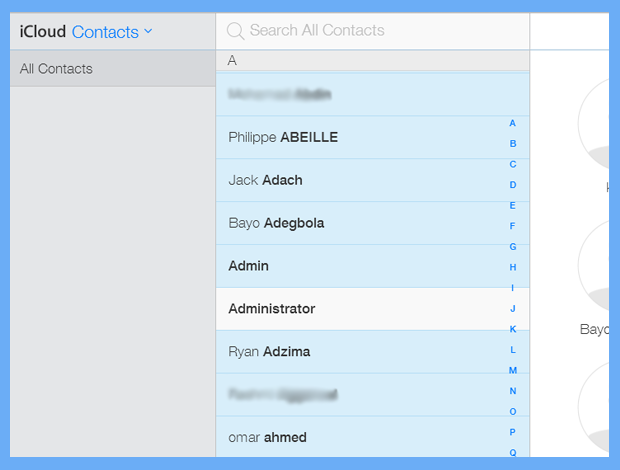Select the Admin contact
Viewport: 620px width, 470px height.
coord(249,266)
